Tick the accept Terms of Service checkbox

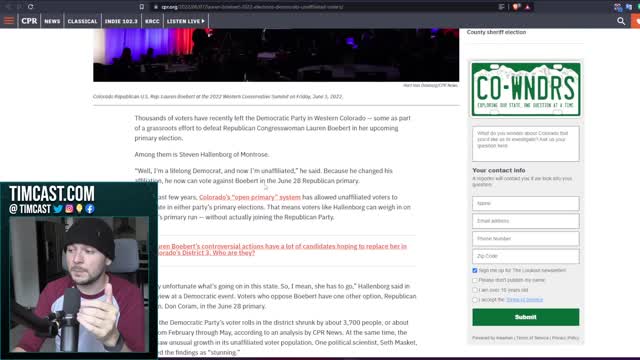475,300
